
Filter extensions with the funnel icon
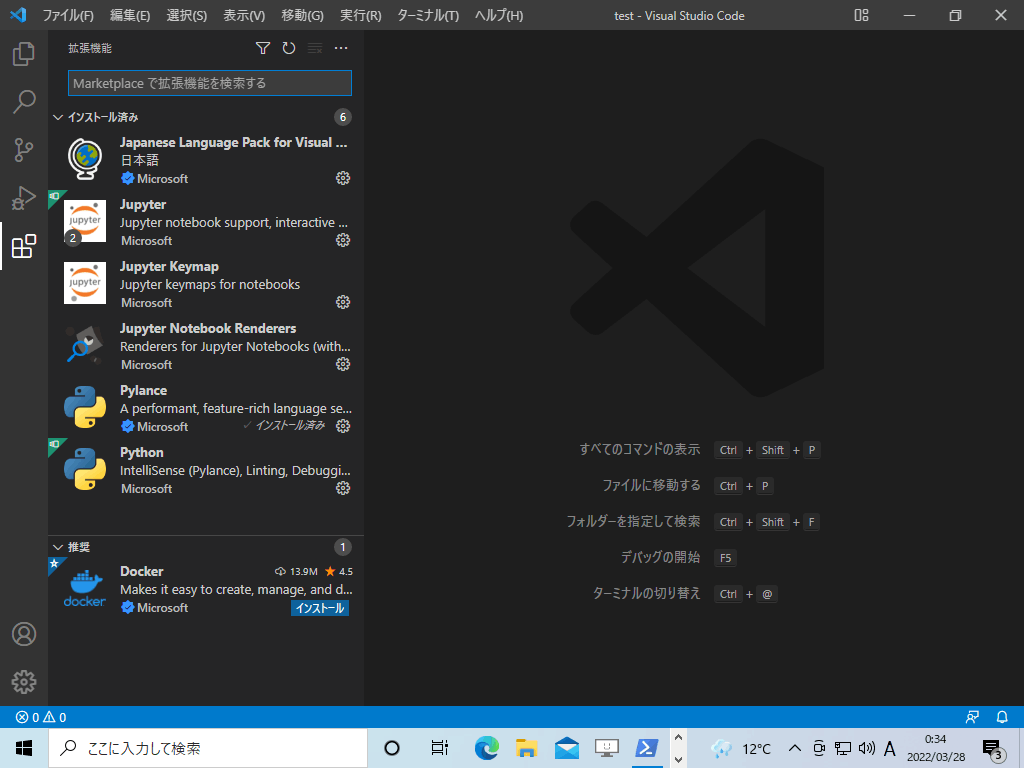(x=263, y=48)
